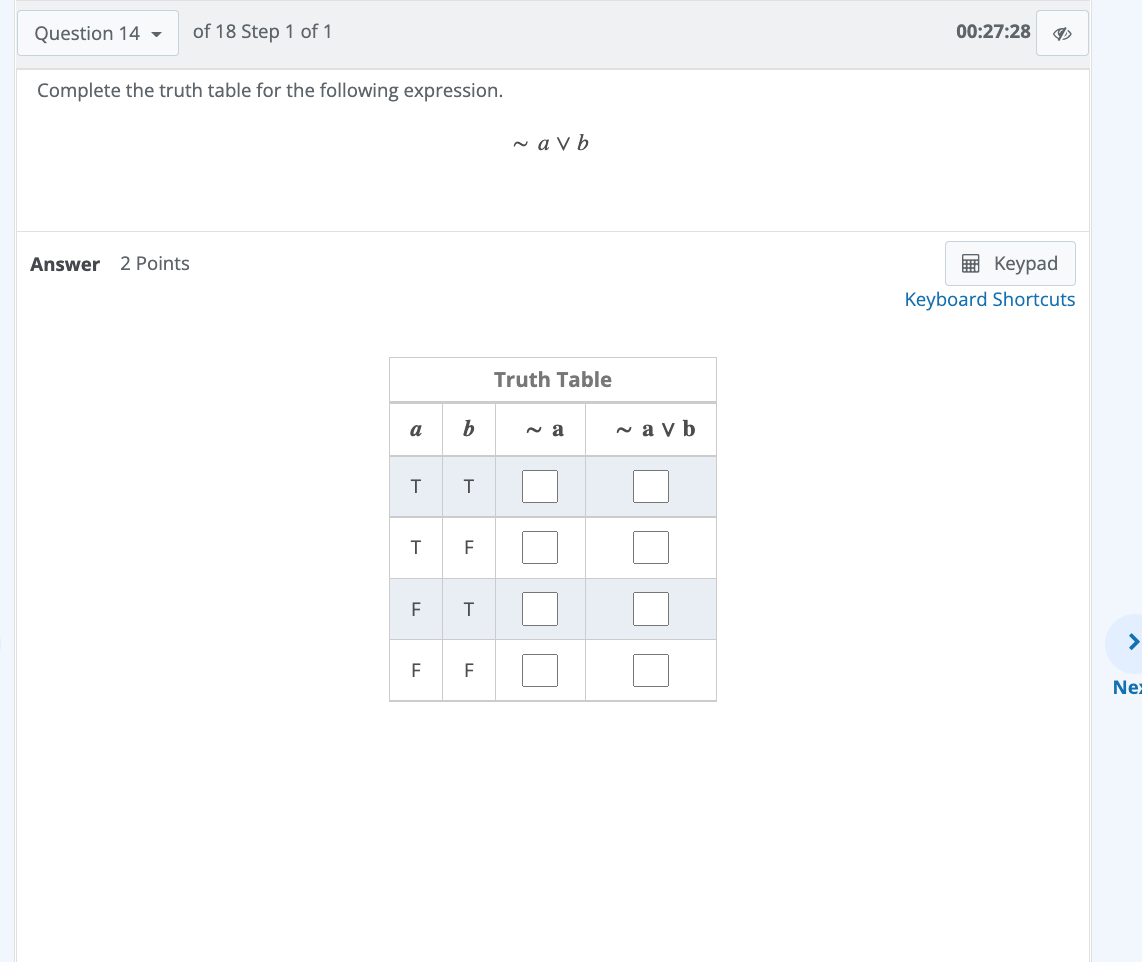
Task: Click the '~ a ∨ b' column header
Action: coord(650,430)
